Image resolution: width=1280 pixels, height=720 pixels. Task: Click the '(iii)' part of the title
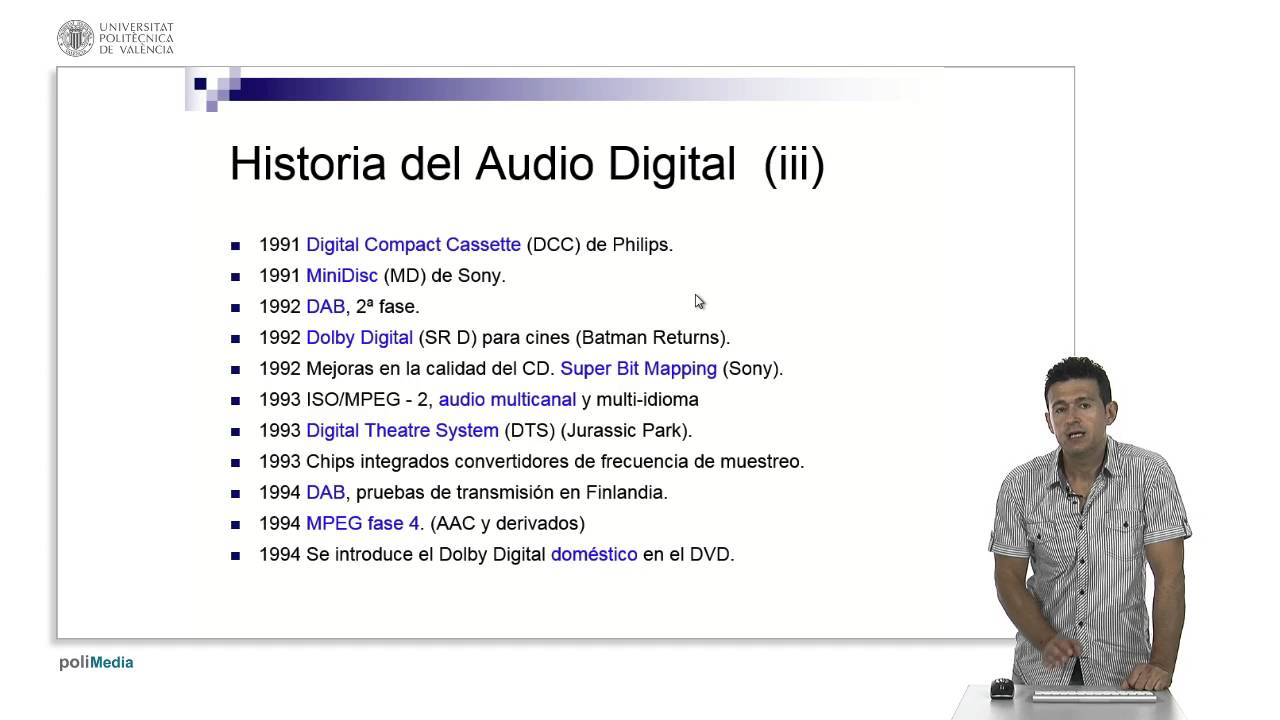pos(794,165)
